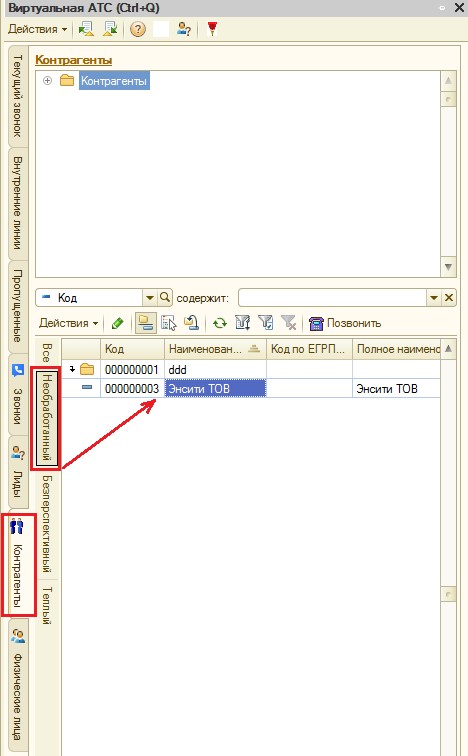Click the Контрагенты heading link
The height and width of the screenshot is (756, 468).
pos(74,60)
